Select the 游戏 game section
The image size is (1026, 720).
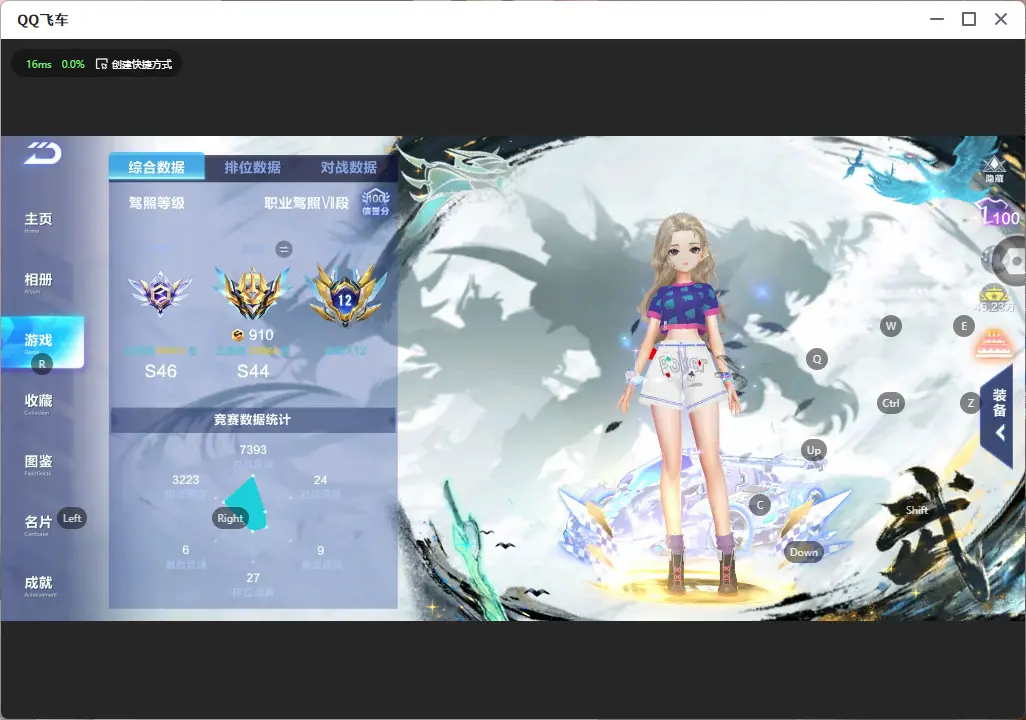pyautogui.click(x=43, y=342)
